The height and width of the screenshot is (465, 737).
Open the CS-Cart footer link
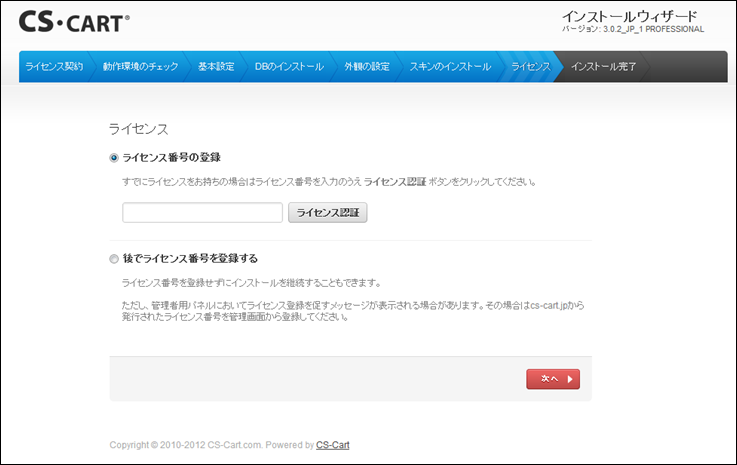click(332, 444)
